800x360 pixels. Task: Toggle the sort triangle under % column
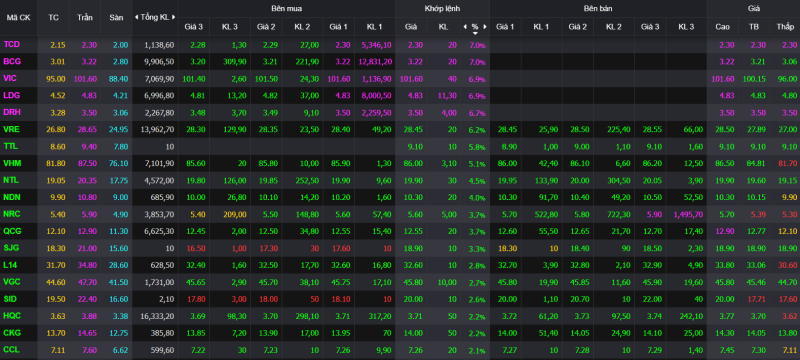[x=475, y=33]
